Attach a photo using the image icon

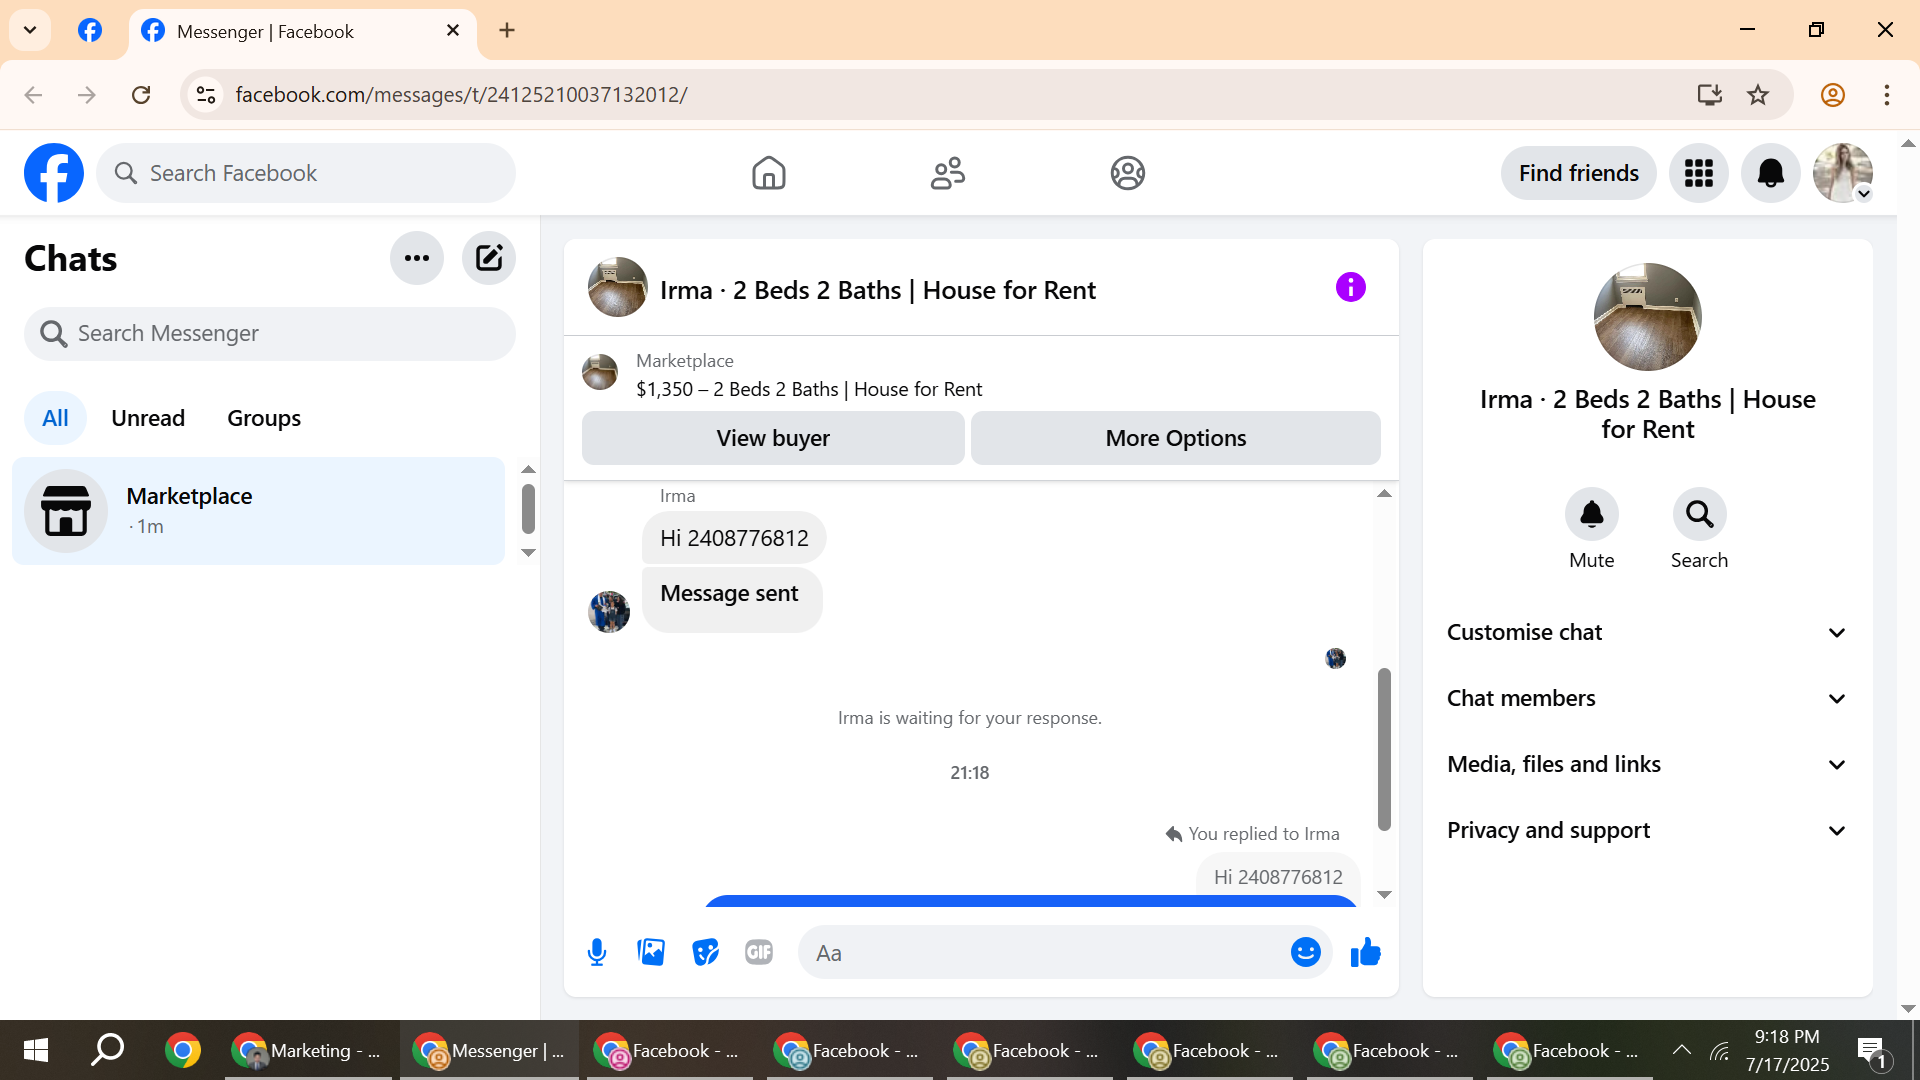pyautogui.click(x=651, y=953)
